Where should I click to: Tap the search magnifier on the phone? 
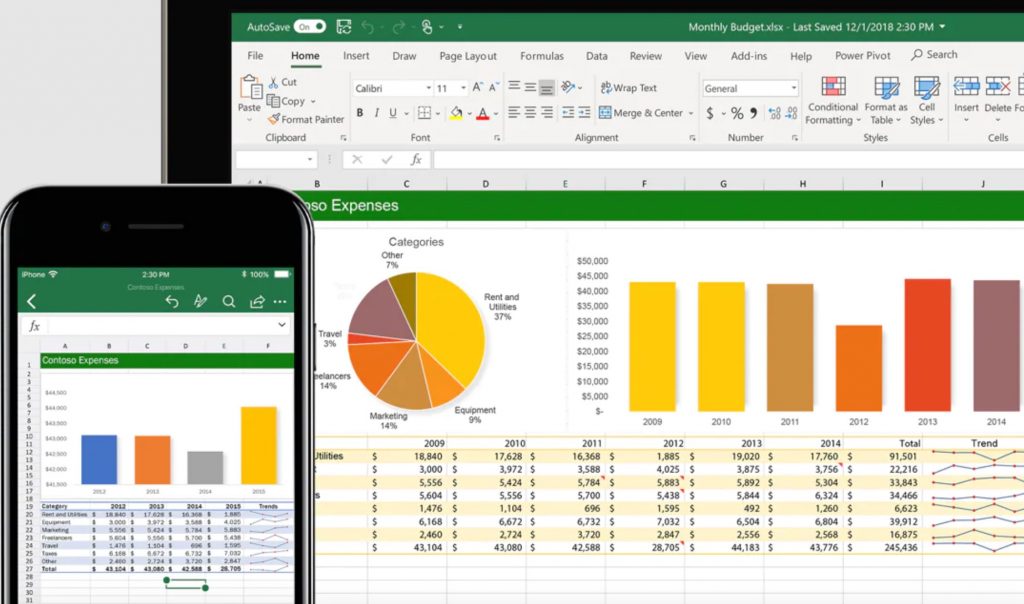(229, 301)
